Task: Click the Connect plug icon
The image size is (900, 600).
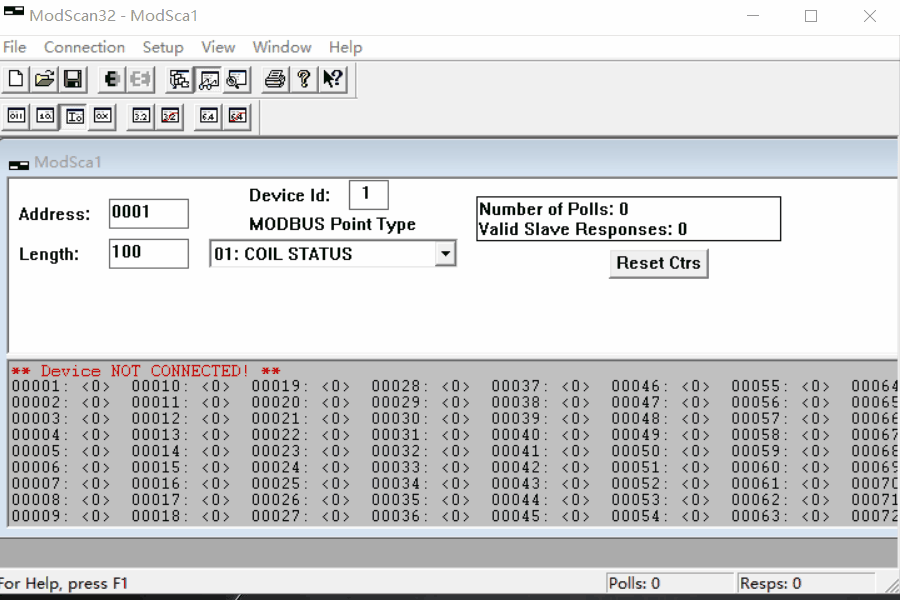Action: pos(112,79)
